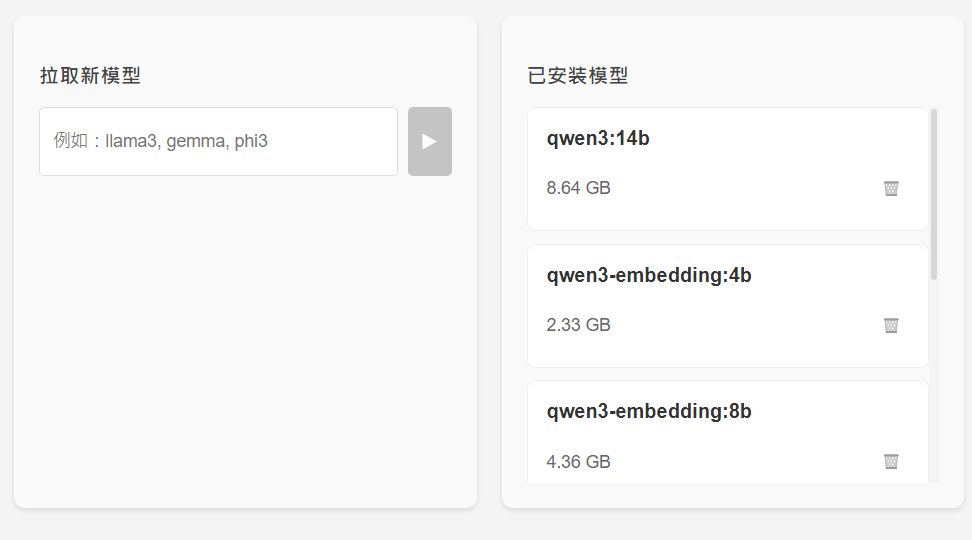
Task: Click the 4.36 GB size label
Action: (578, 462)
